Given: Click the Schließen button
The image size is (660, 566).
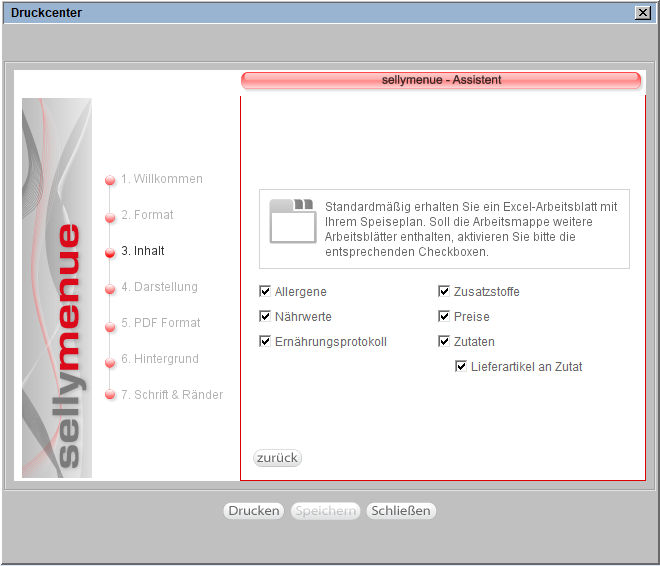Looking at the screenshot, I should point(401,511).
